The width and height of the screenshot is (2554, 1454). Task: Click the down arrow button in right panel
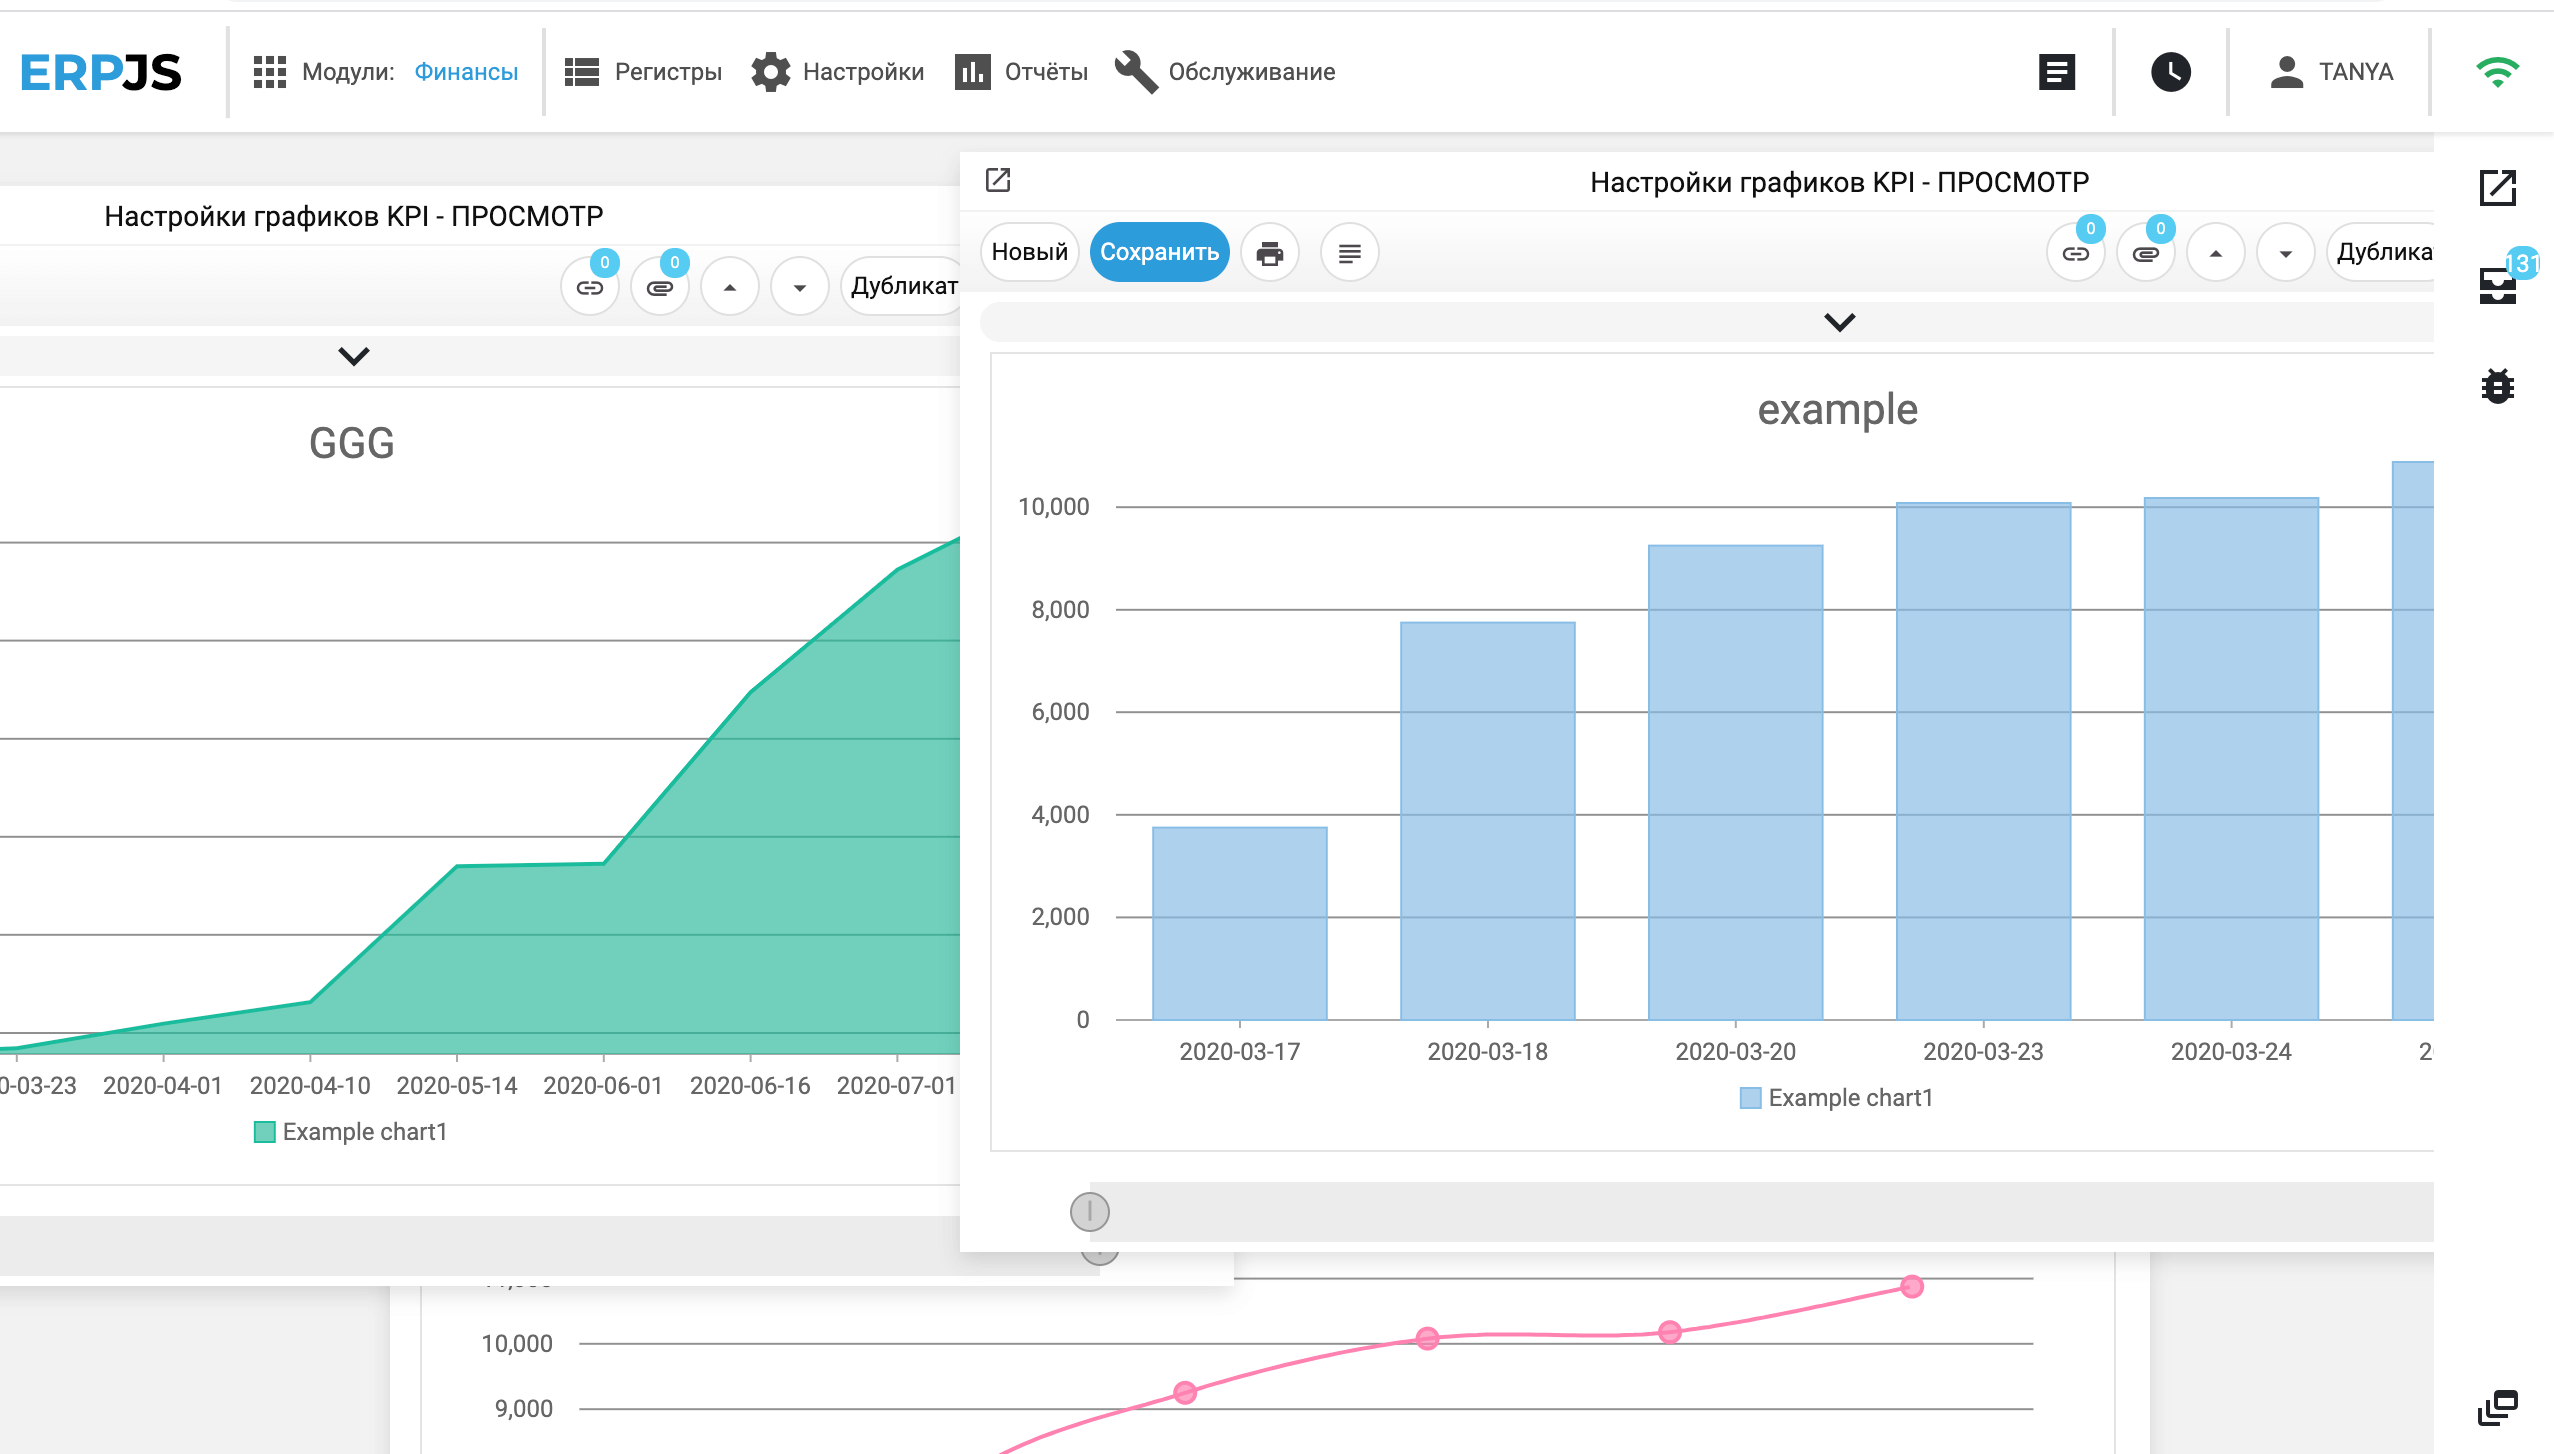(2285, 253)
